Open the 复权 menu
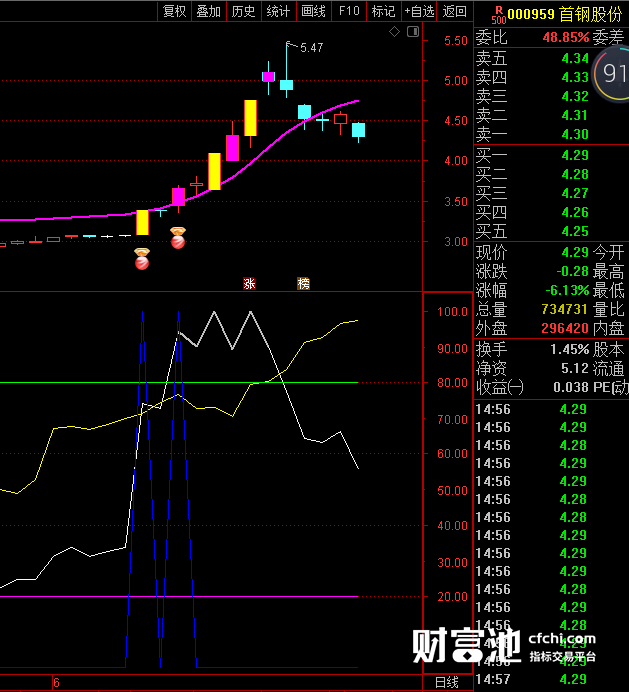 pos(174,11)
